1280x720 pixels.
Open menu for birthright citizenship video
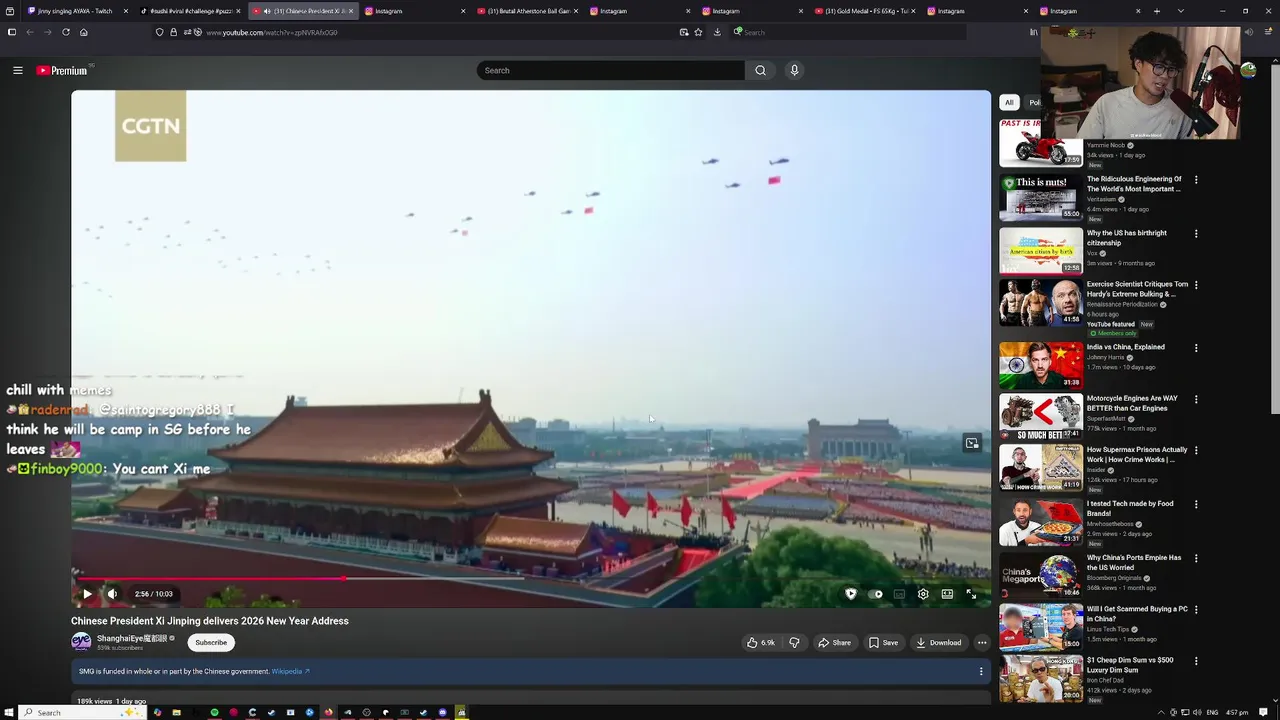tap(1196, 234)
